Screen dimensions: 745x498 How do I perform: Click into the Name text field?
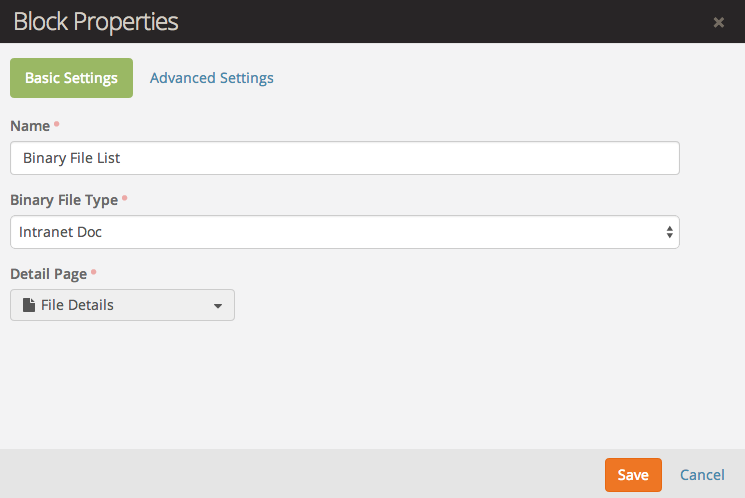344,158
